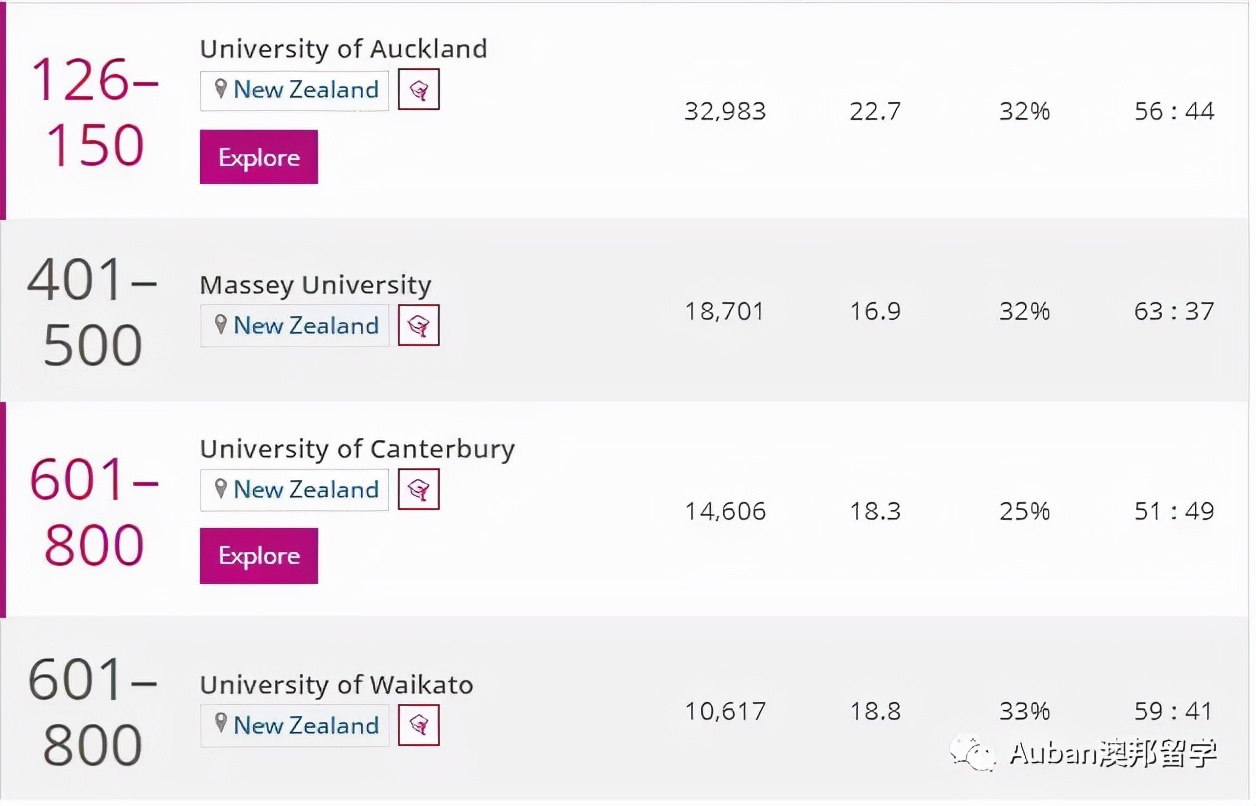Select New Zealand link under University of Canterbury
This screenshot has height=806, width=1256.
(306, 490)
